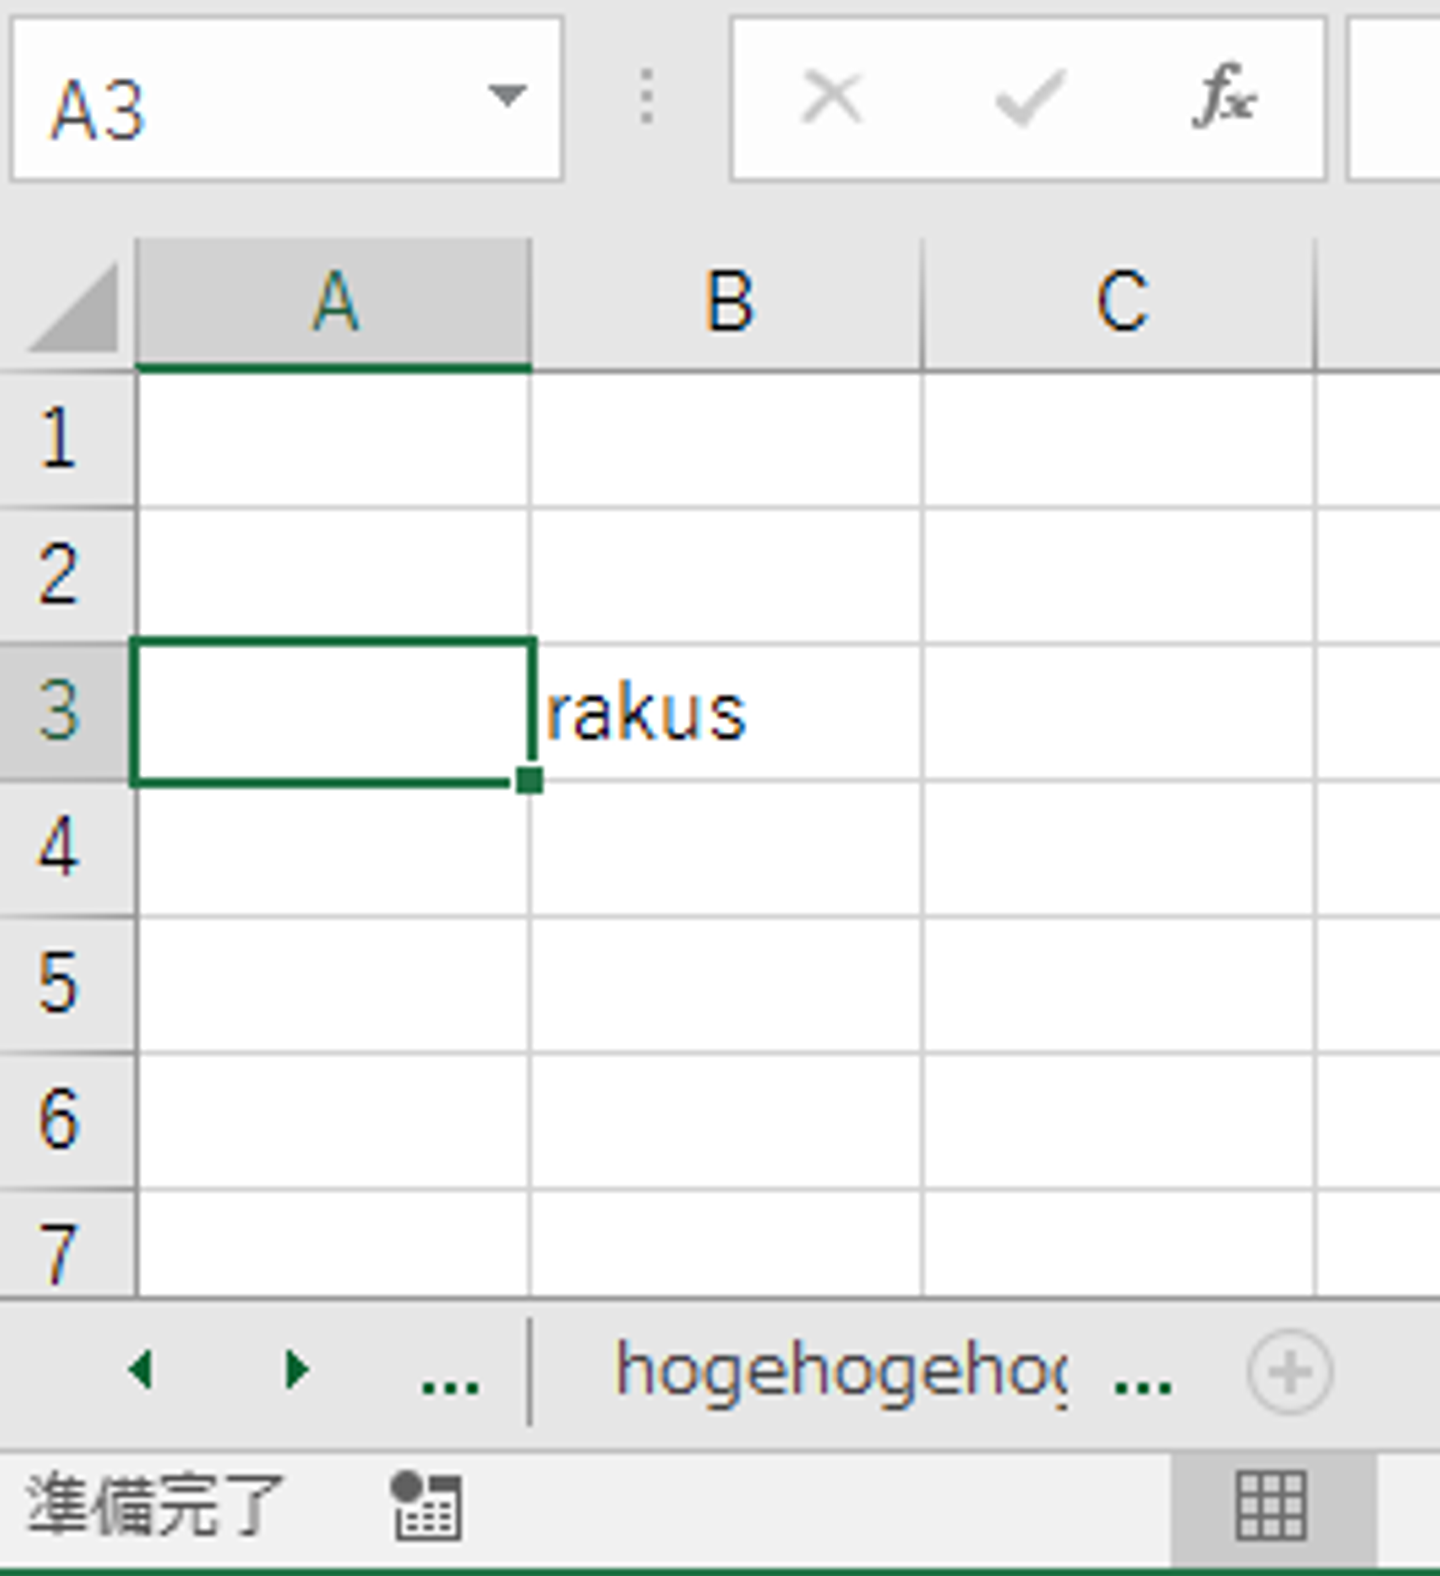The width and height of the screenshot is (1440, 1576).
Task: Click the Name Box showing A3
Action: click(250, 102)
